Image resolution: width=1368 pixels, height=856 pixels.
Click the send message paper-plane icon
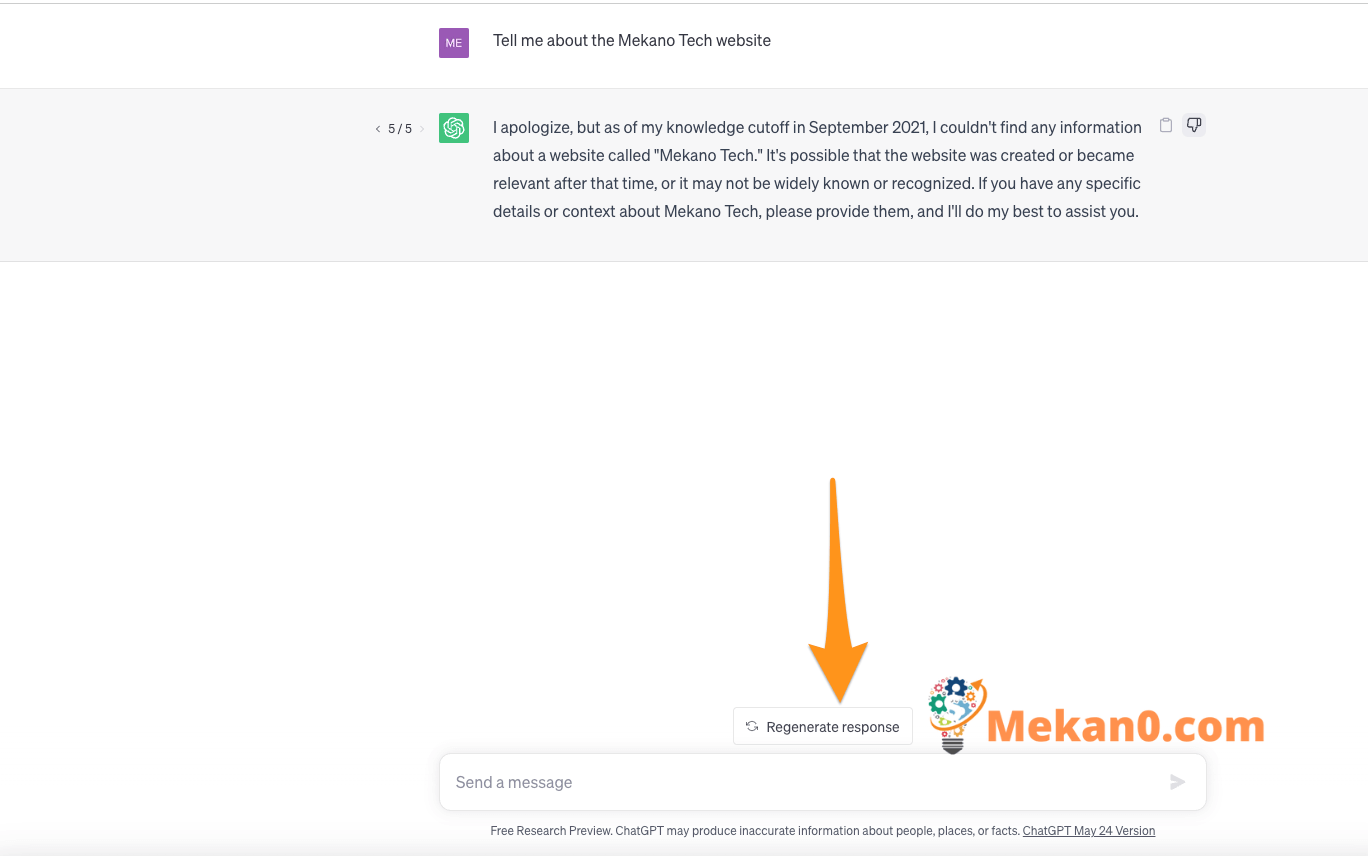coord(1178,782)
